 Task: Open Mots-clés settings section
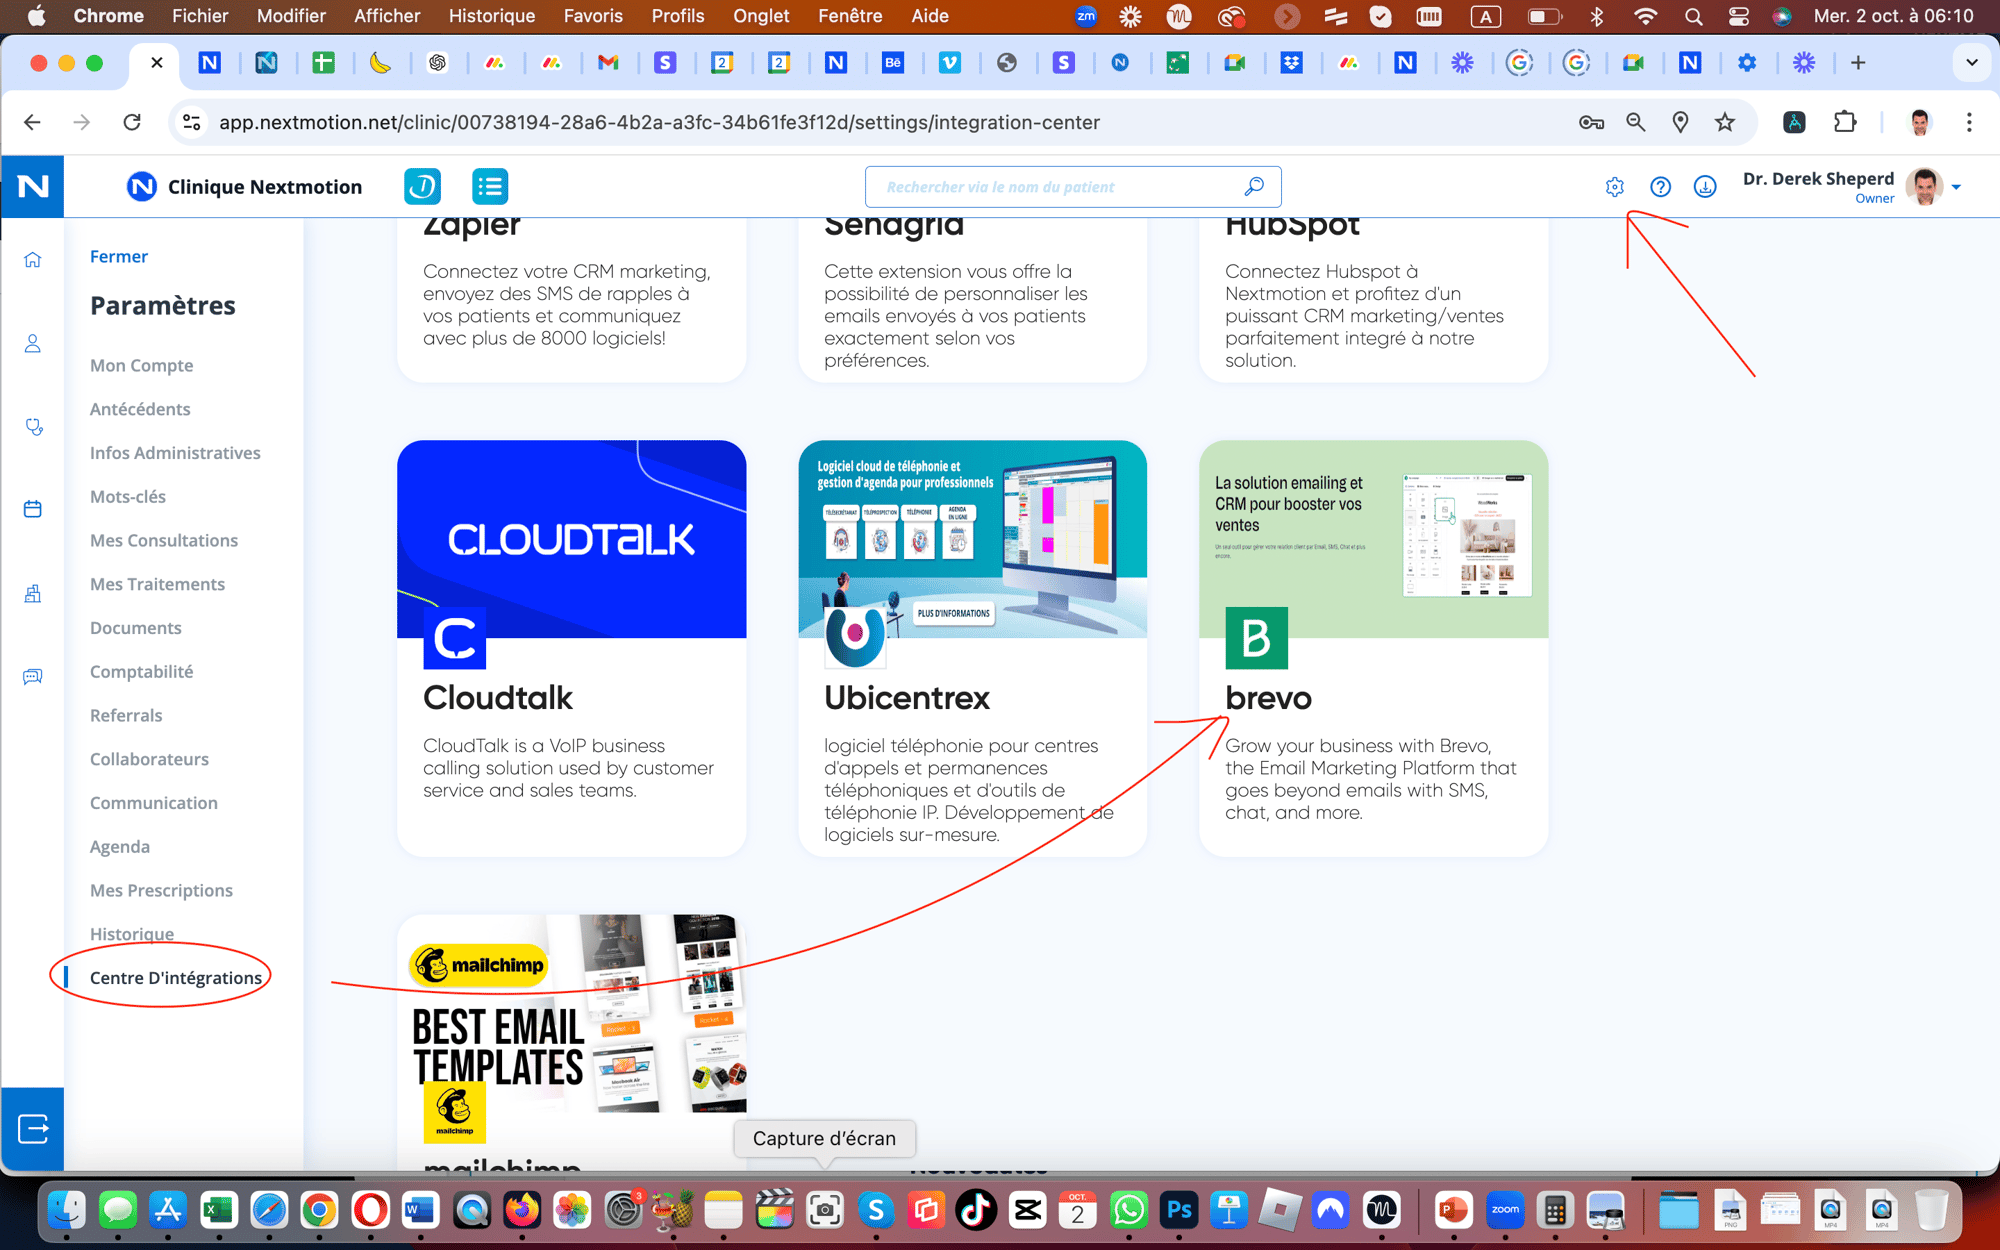pyautogui.click(x=128, y=497)
